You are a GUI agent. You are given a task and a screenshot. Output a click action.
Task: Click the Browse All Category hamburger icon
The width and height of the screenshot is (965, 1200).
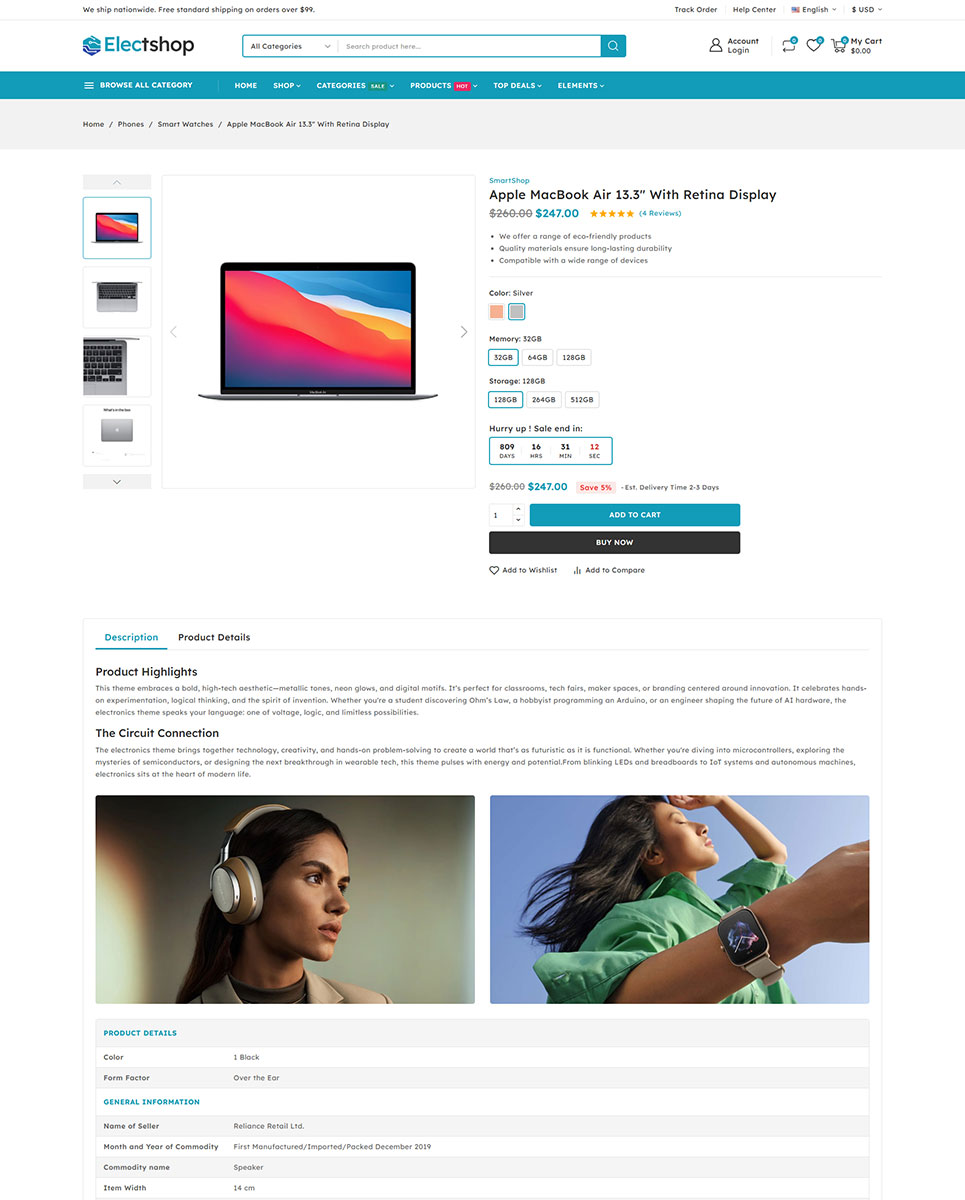coord(89,86)
